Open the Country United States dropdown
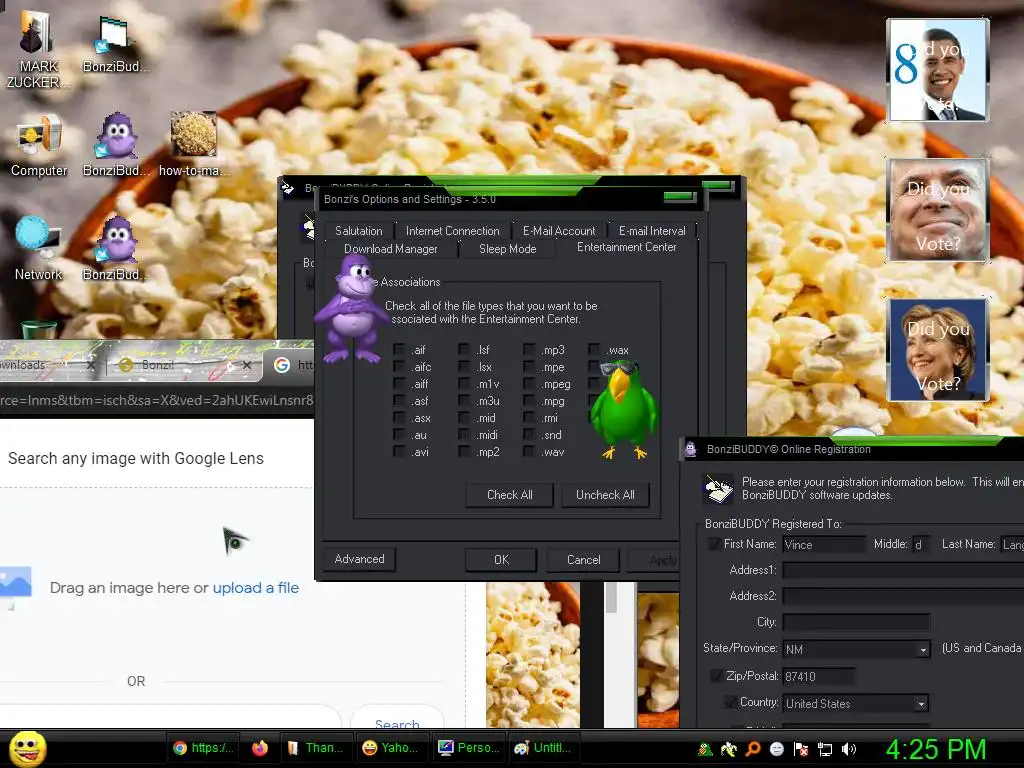This screenshot has height=768, width=1024. 921,703
